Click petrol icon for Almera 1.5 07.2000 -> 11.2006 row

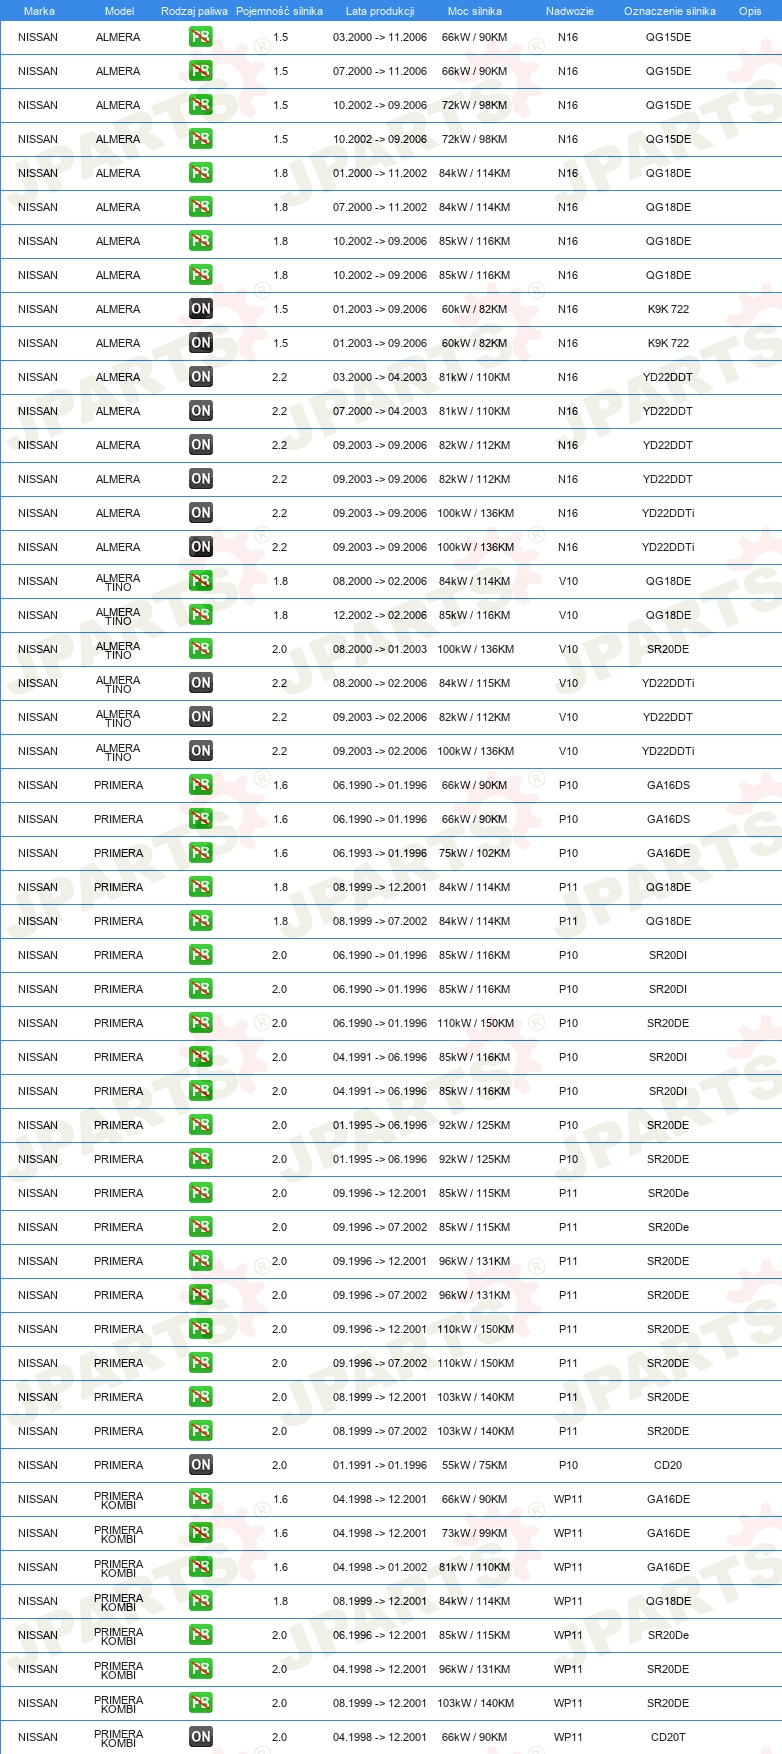coord(201,71)
